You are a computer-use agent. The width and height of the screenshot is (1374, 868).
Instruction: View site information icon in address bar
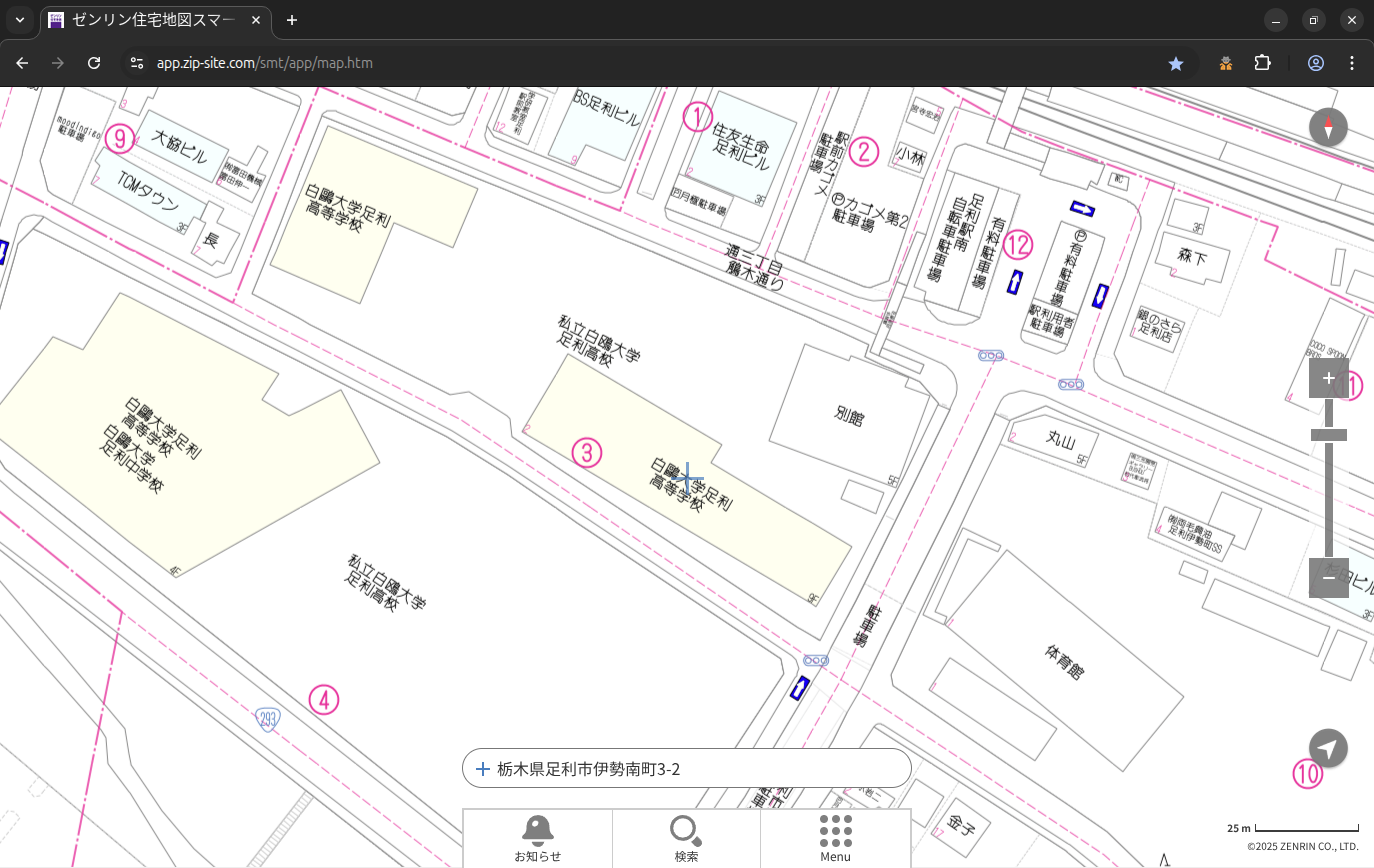click(x=138, y=63)
